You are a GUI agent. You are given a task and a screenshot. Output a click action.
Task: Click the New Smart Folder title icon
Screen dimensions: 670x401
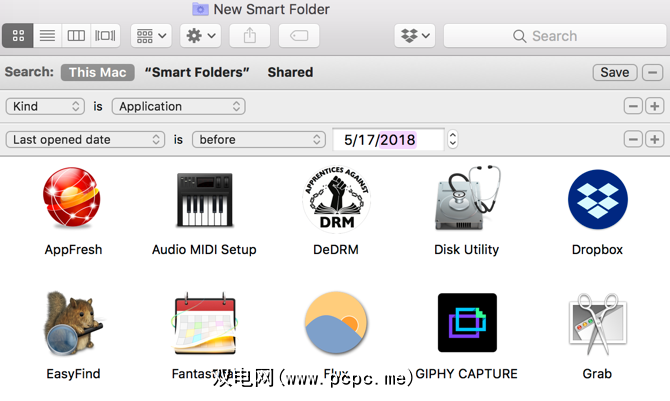(x=200, y=9)
